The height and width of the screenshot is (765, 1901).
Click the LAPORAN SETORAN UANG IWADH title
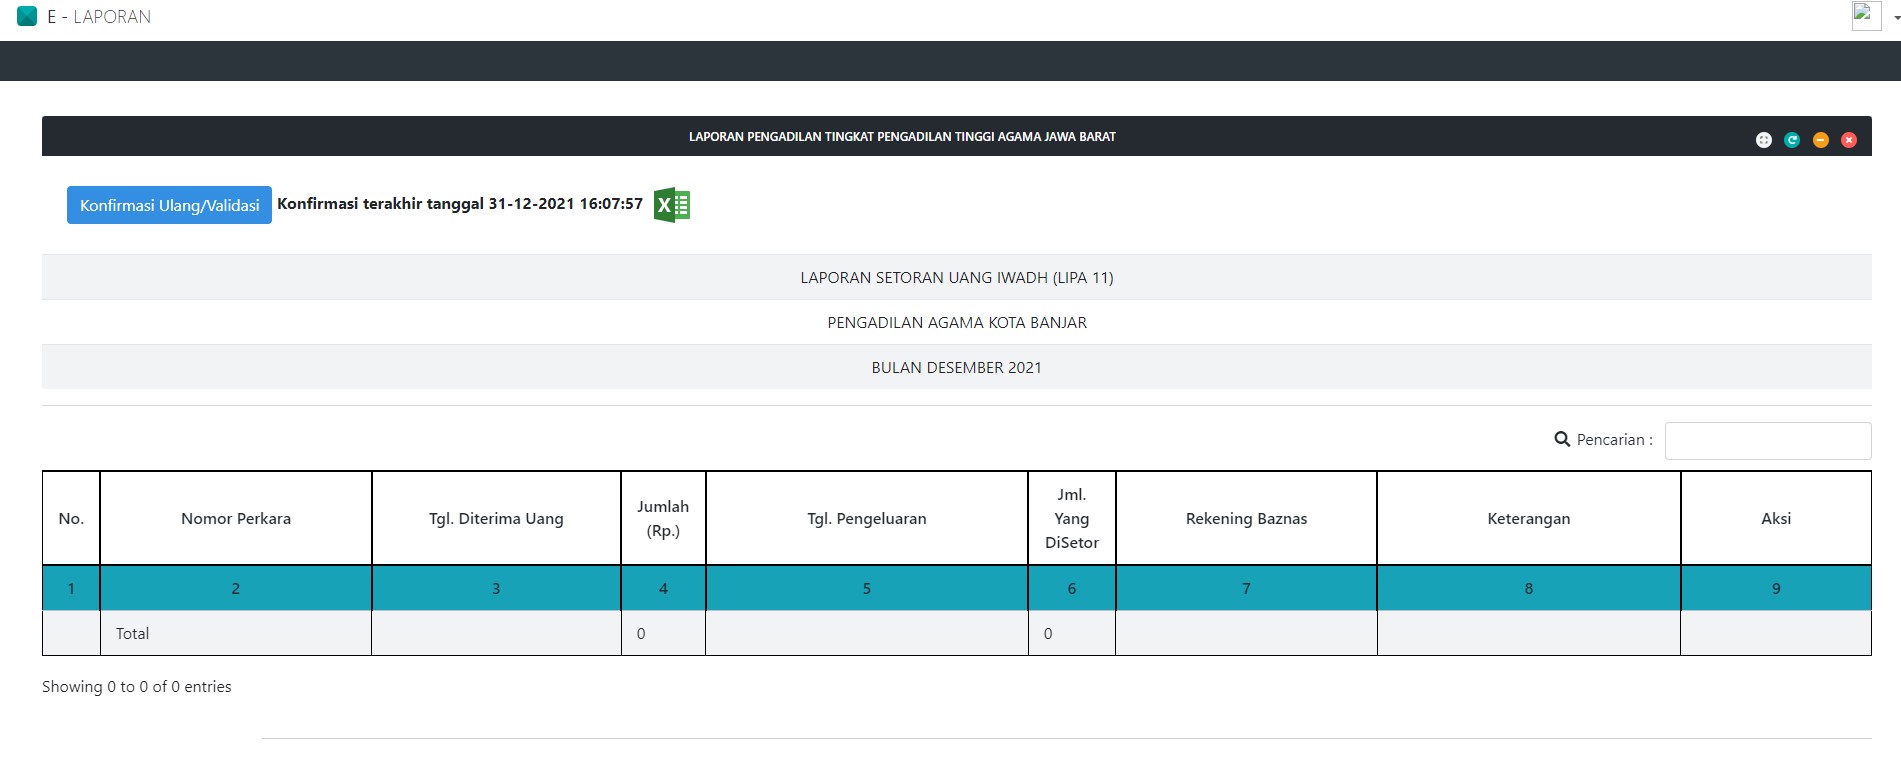957,277
